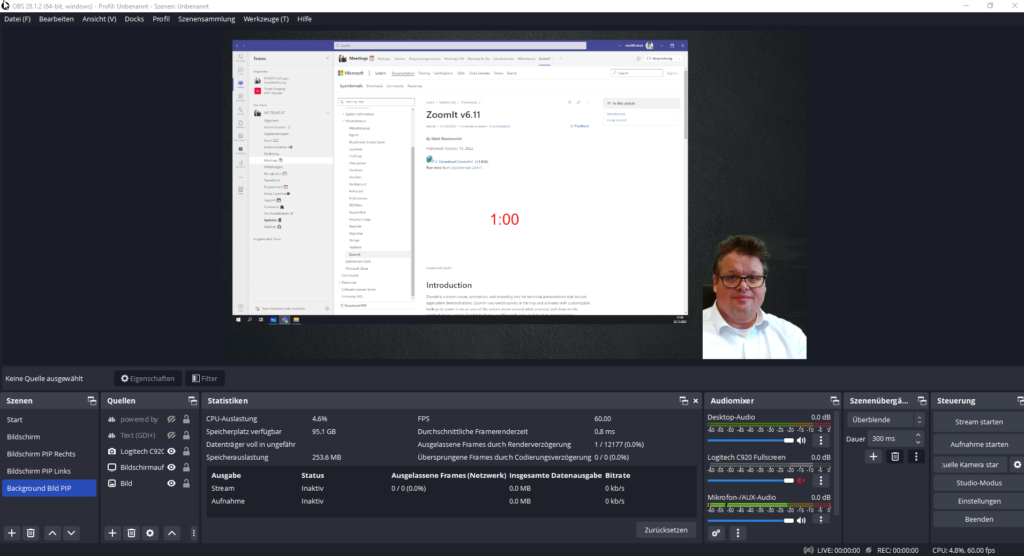Viewport: 1024px width, 556px height.
Task: Move source up in the Quellen toolbar
Action: coord(172,533)
